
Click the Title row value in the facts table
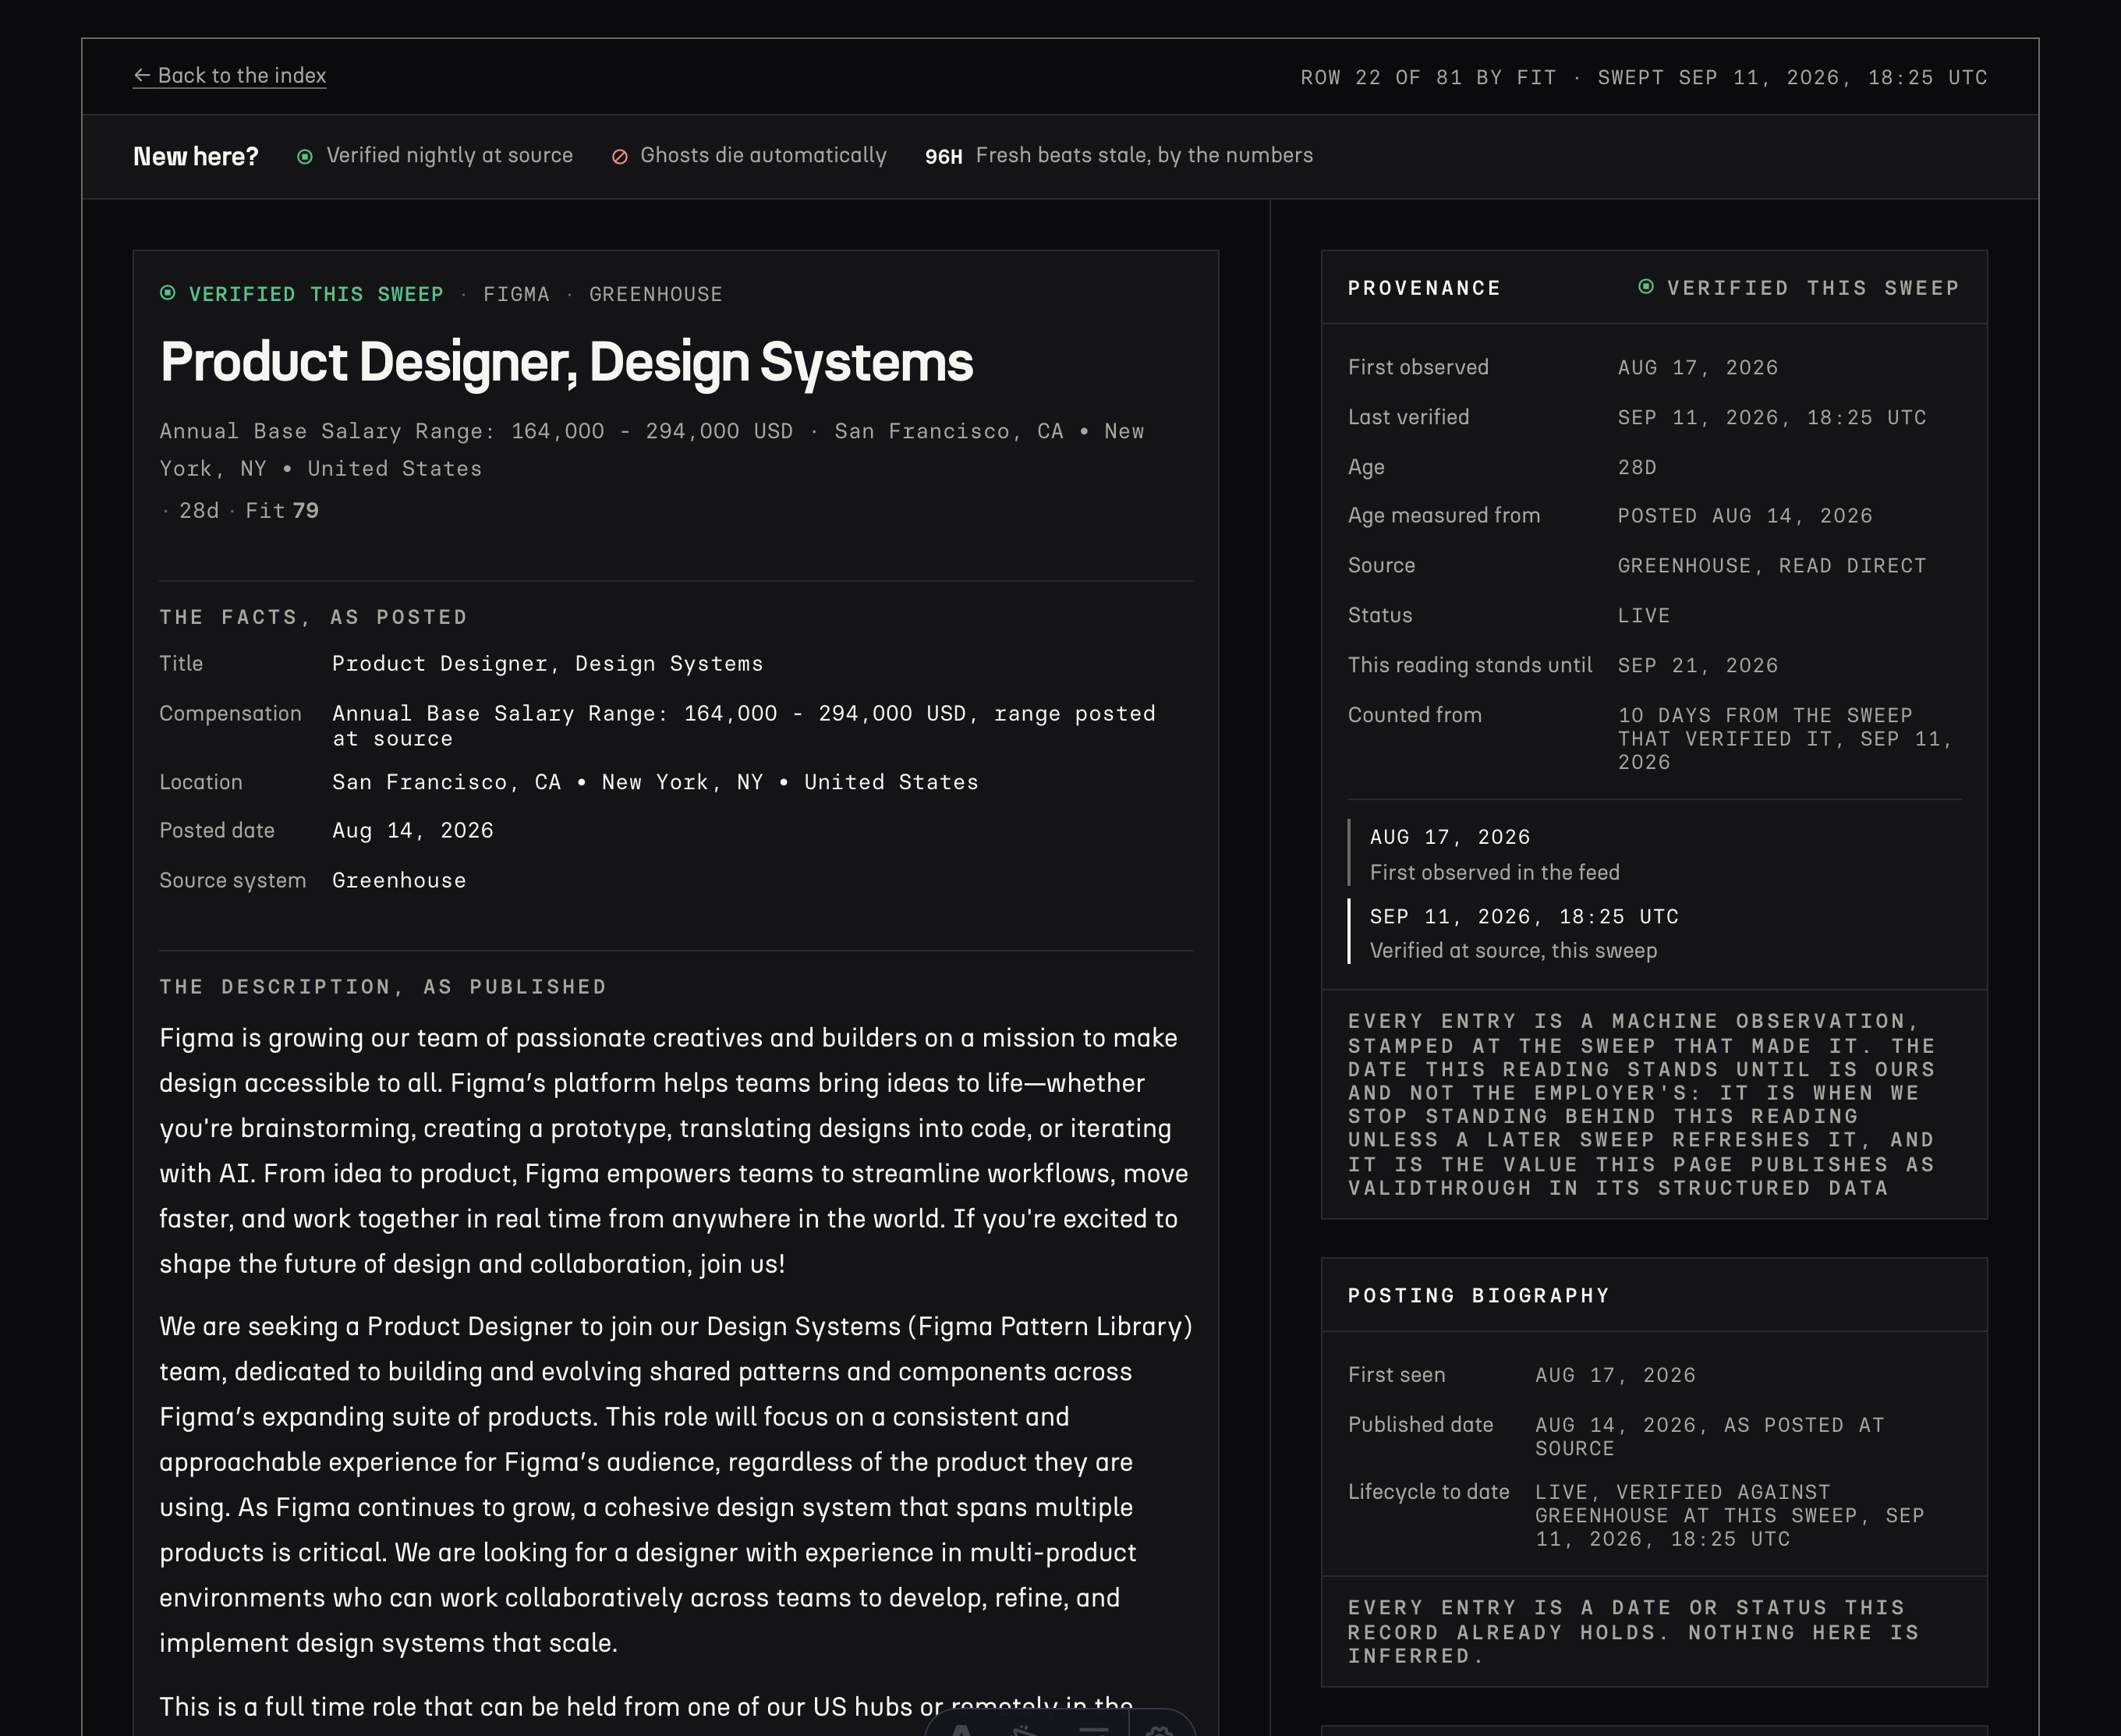547,664
